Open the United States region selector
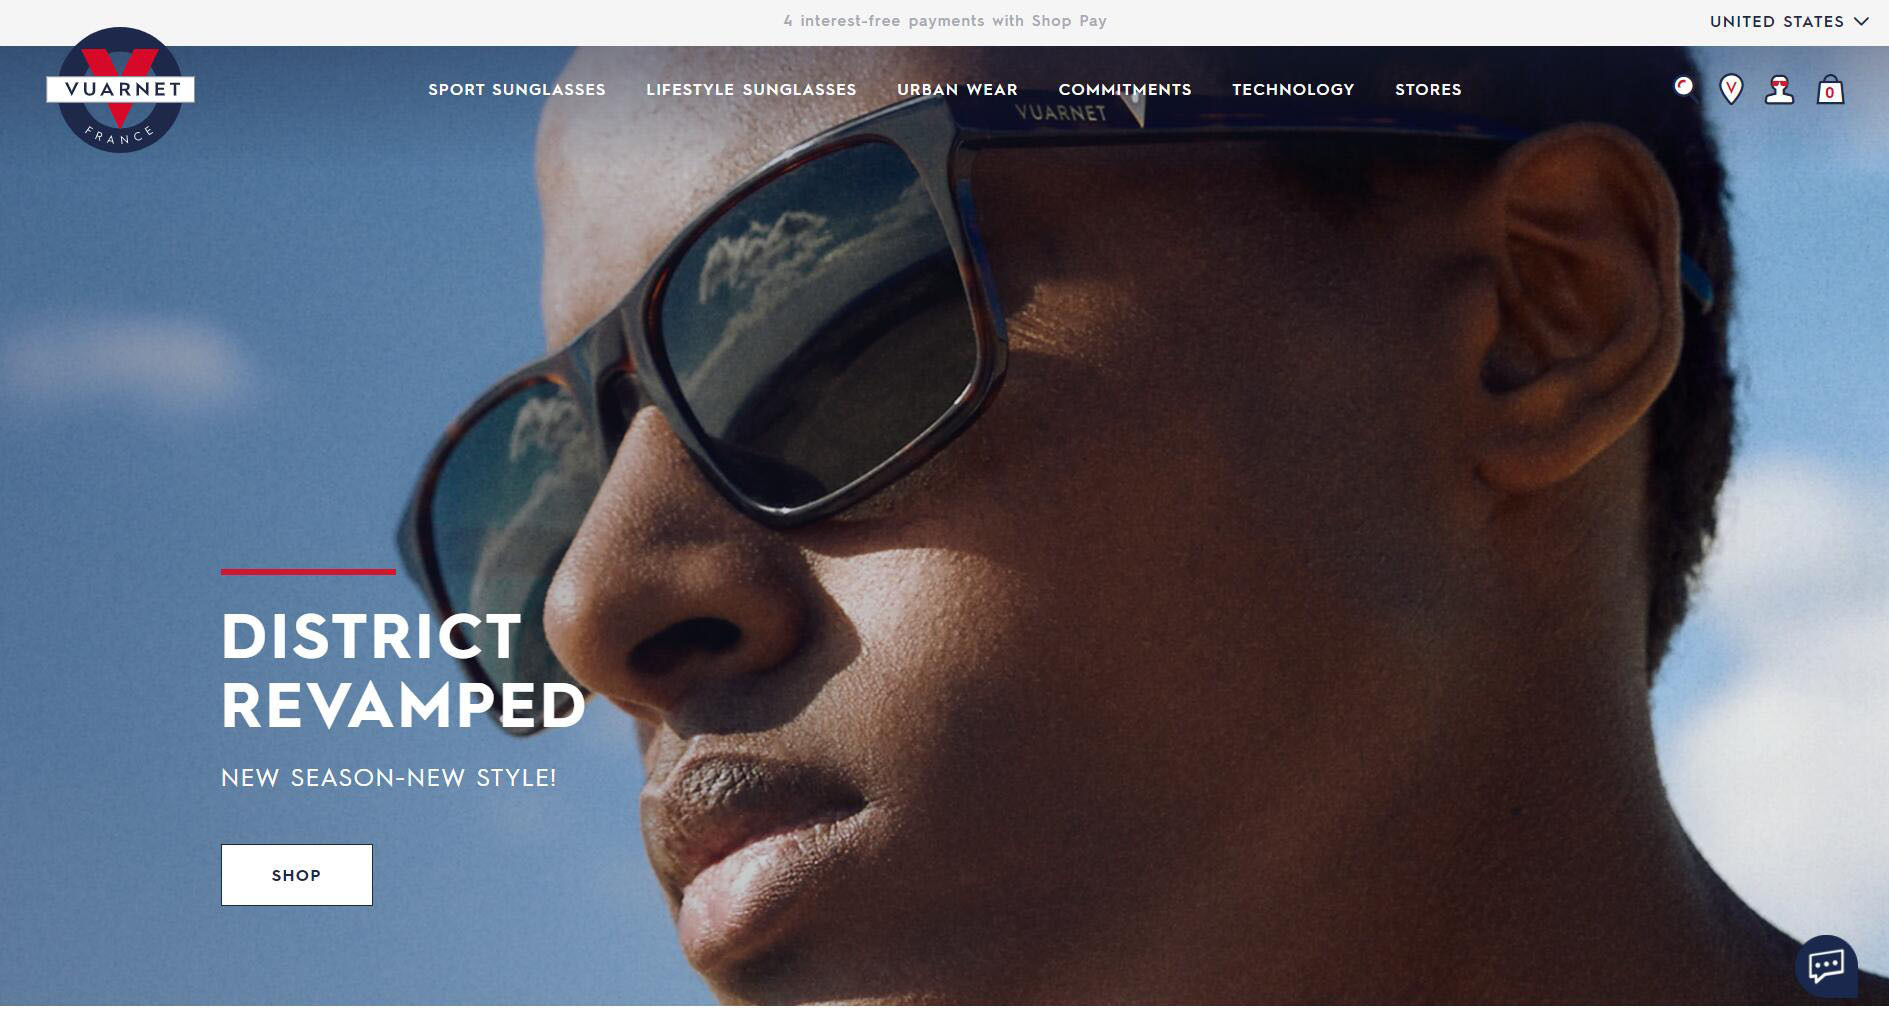1889x1017 pixels. [x=1788, y=21]
